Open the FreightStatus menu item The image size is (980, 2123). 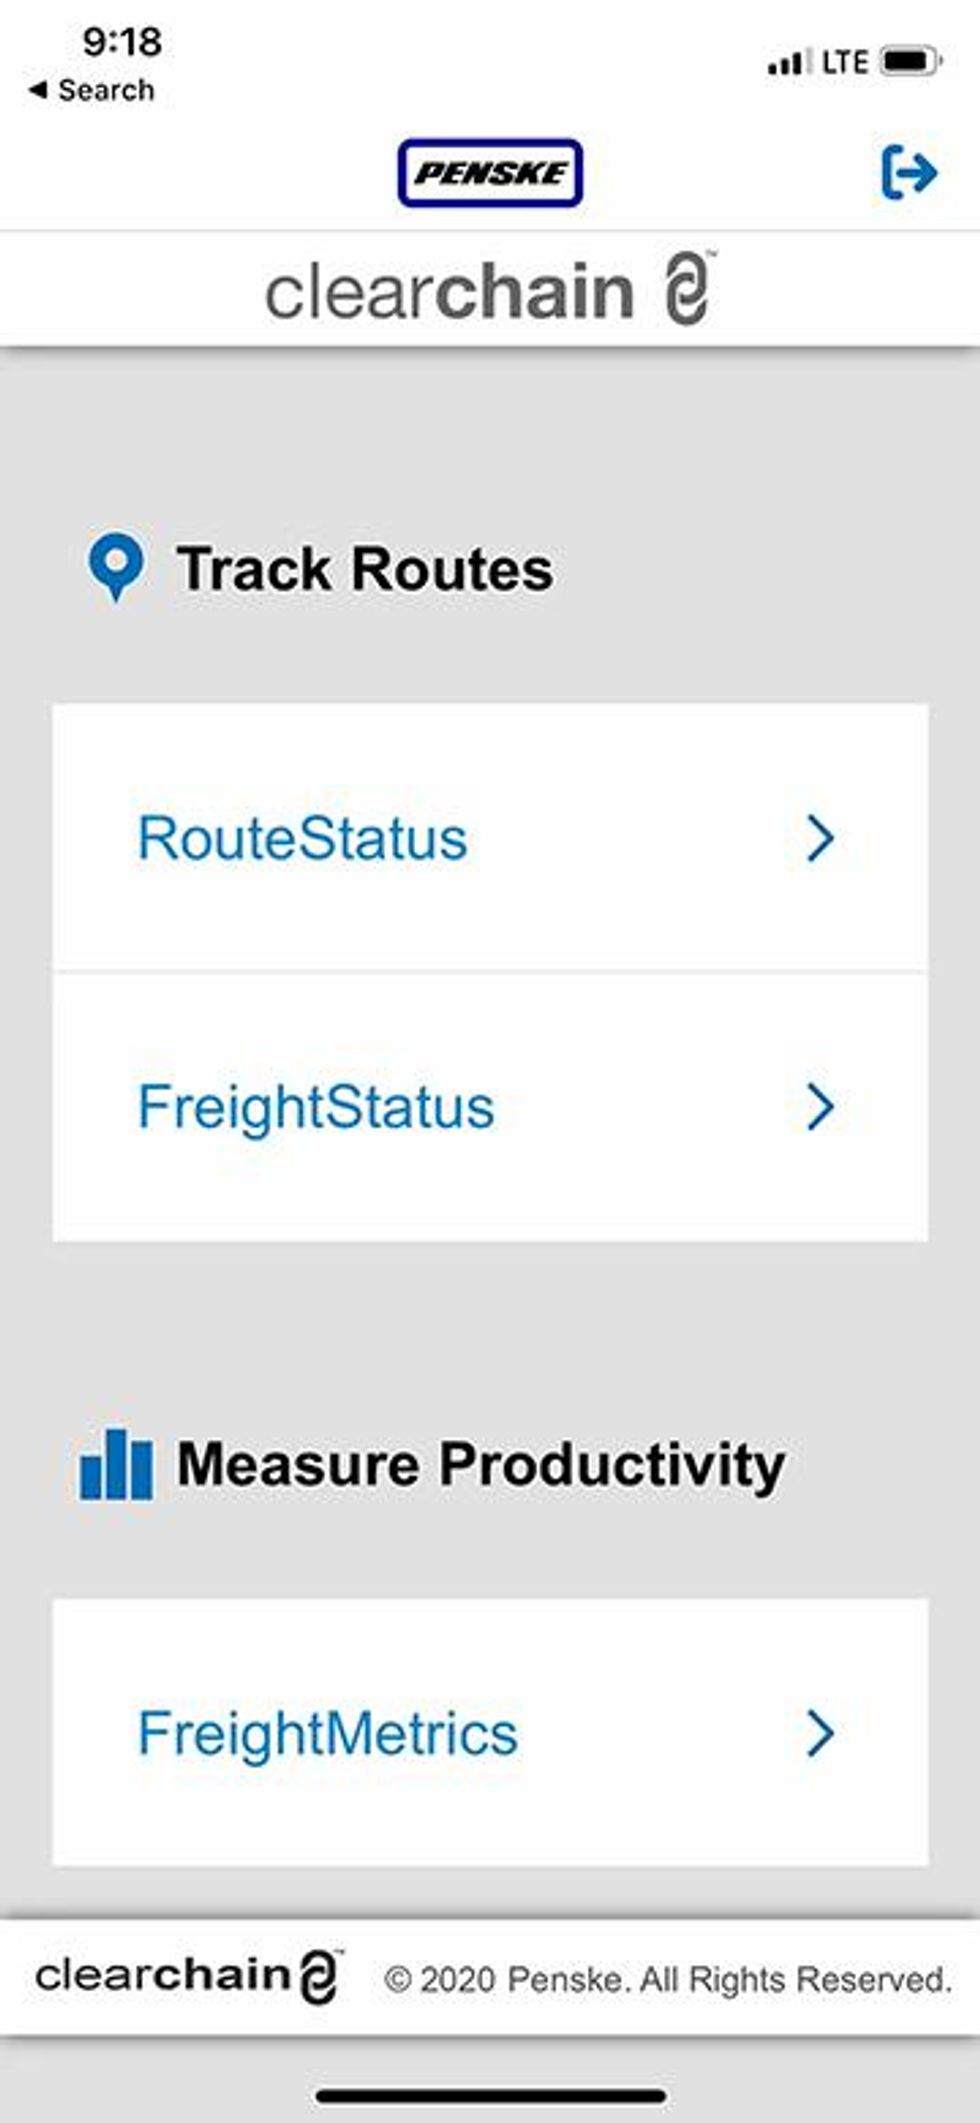[316, 1107]
